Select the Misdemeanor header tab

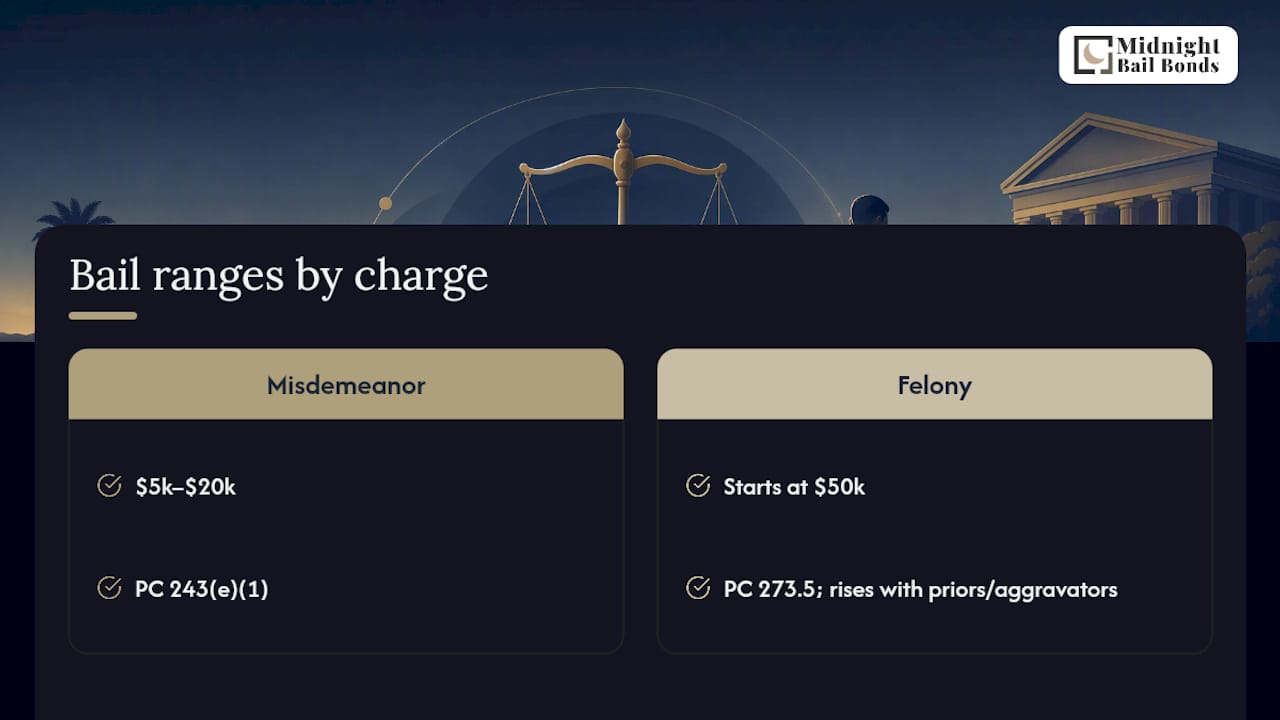[346, 384]
